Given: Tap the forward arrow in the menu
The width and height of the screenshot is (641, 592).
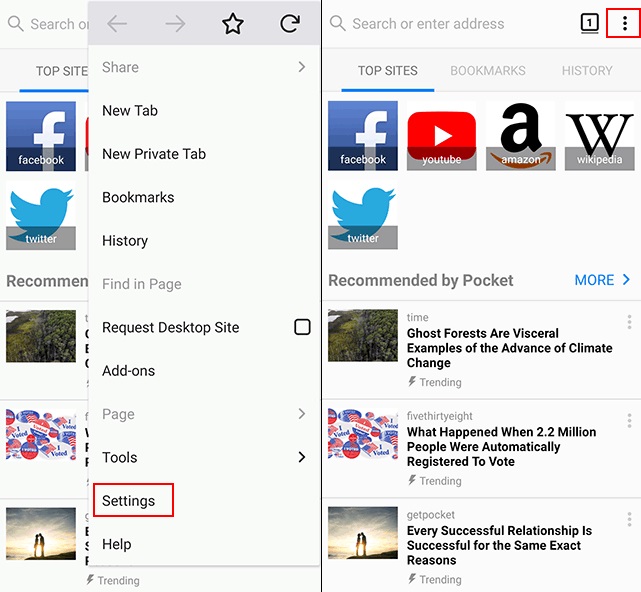Looking at the screenshot, I should tap(175, 24).
